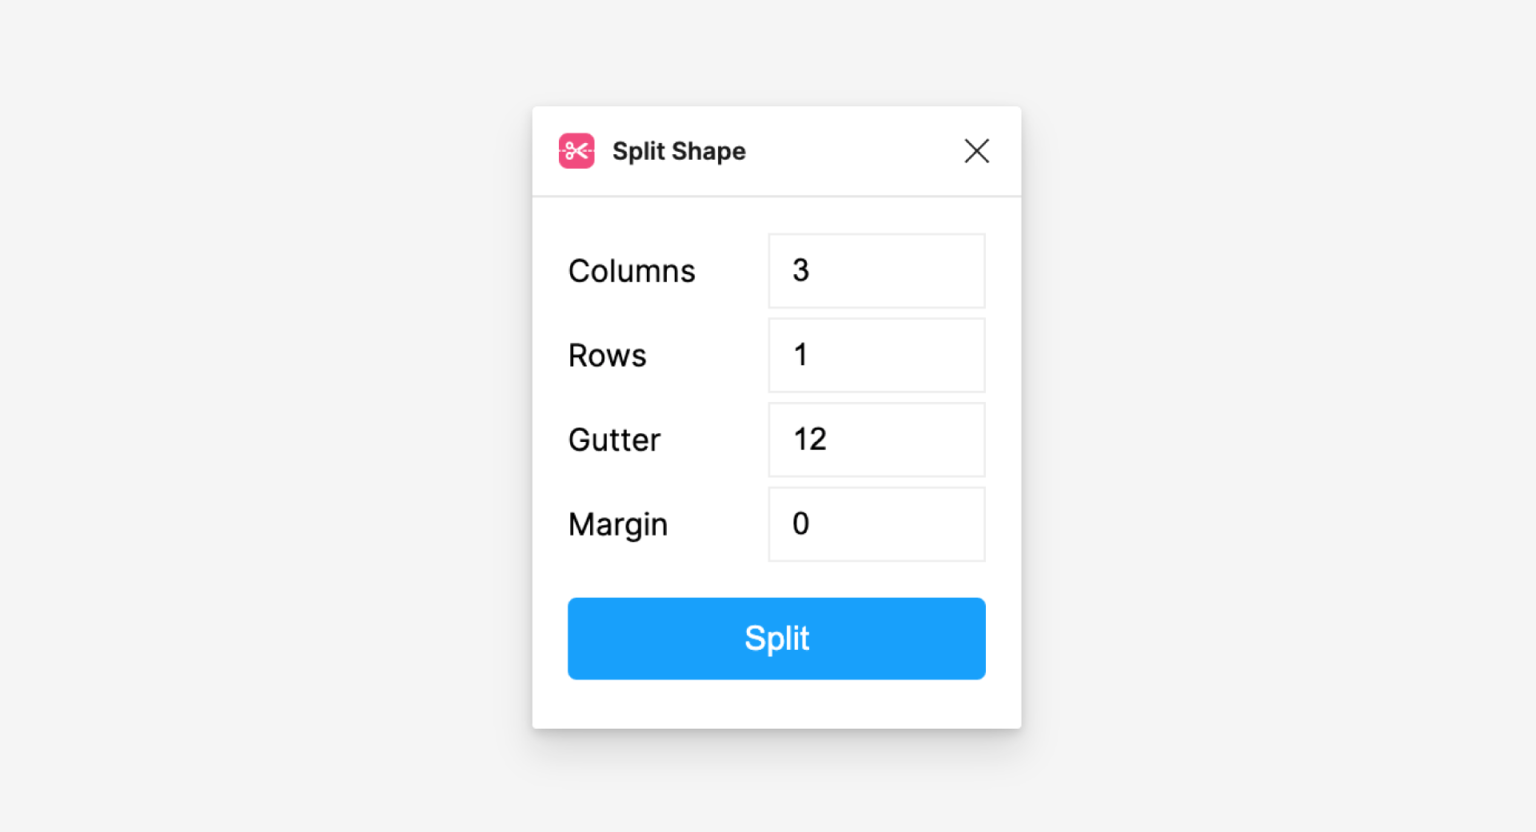Select the Gutter input showing 12

(x=876, y=440)
